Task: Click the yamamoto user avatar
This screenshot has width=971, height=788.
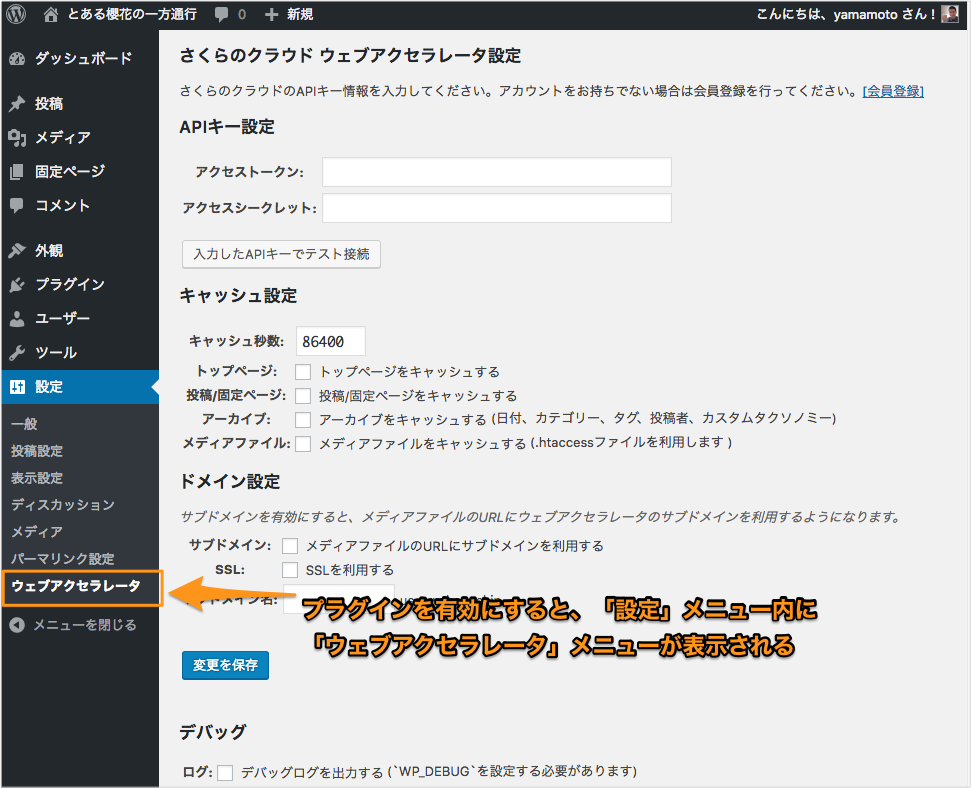Action: pos(949,14)
